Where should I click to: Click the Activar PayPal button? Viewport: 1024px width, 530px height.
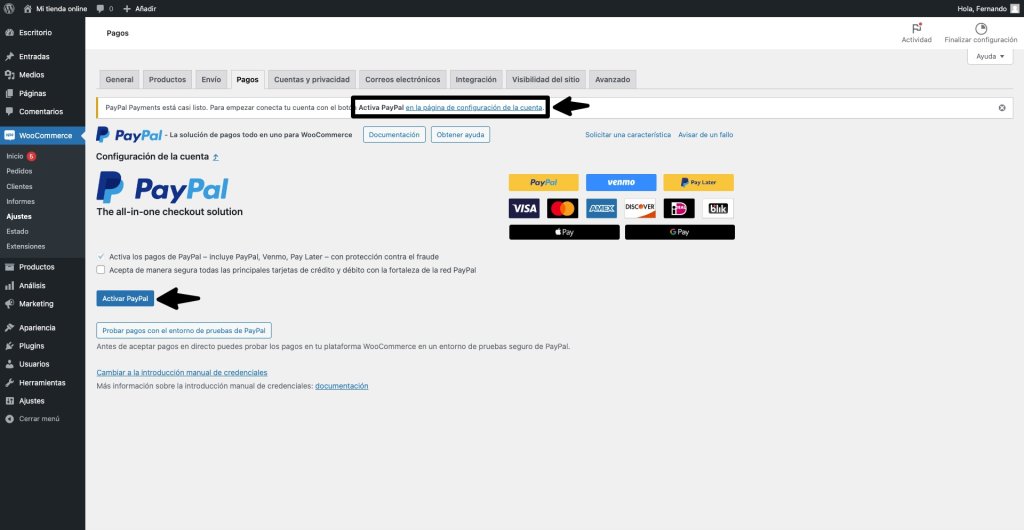[125, 298]
